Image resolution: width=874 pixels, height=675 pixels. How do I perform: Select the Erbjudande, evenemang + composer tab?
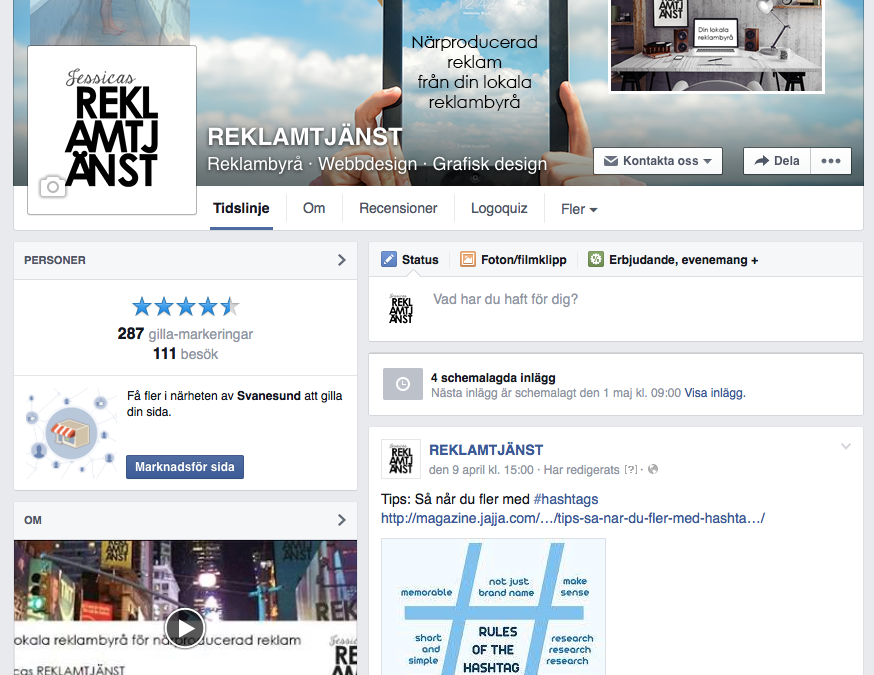coord(673,260)
